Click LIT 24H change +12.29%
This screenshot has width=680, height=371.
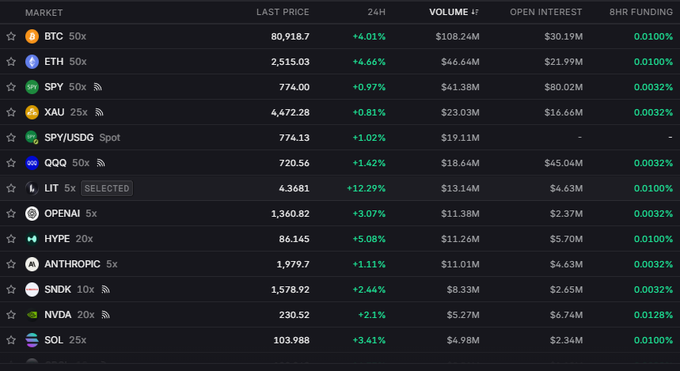coord(366,188)
